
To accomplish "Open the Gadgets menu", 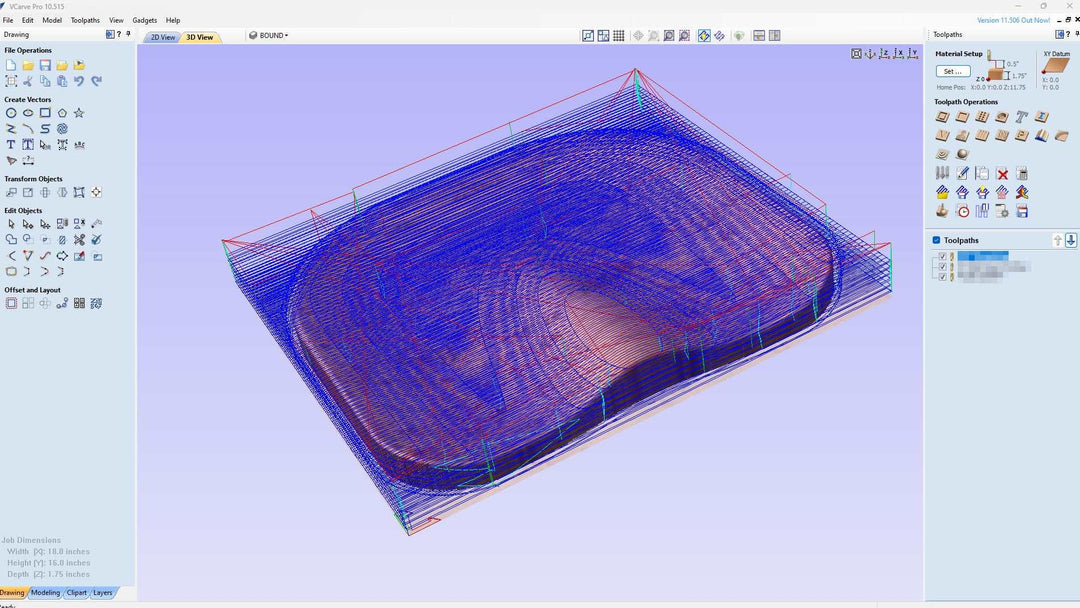I will (x=144, y=20).
